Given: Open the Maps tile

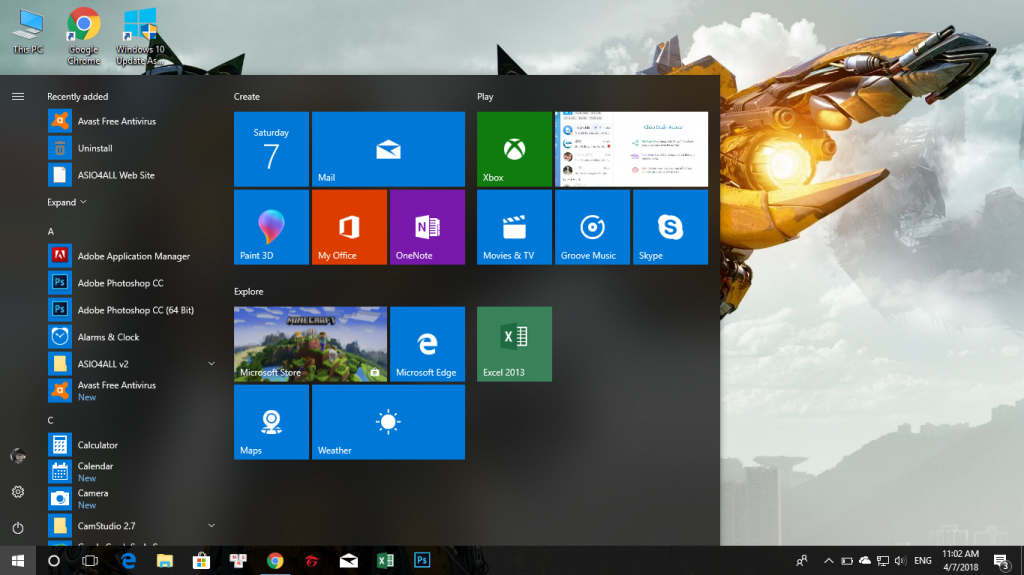Looking at the screenshot, I should pos(271,422).
